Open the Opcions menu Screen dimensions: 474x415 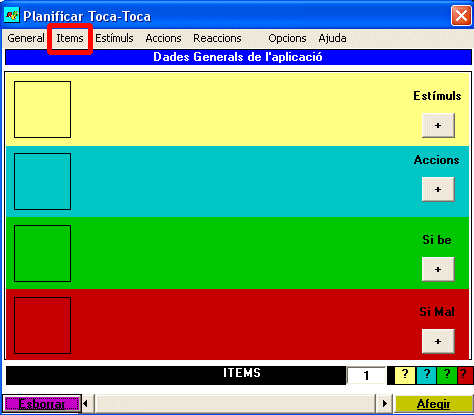pos(287,38)
